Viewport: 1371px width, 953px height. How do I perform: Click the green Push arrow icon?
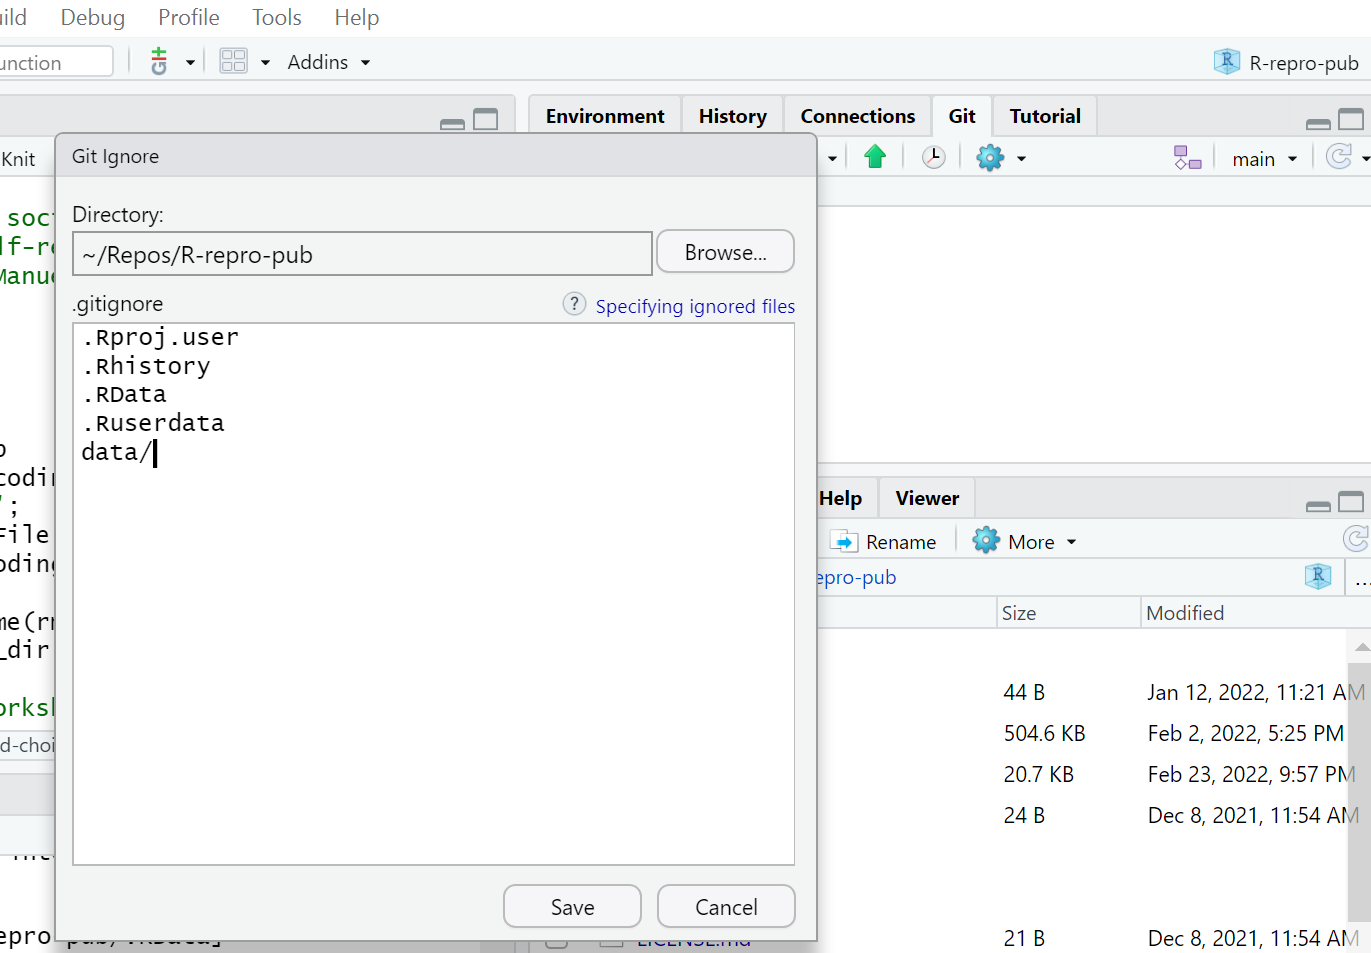875,157
